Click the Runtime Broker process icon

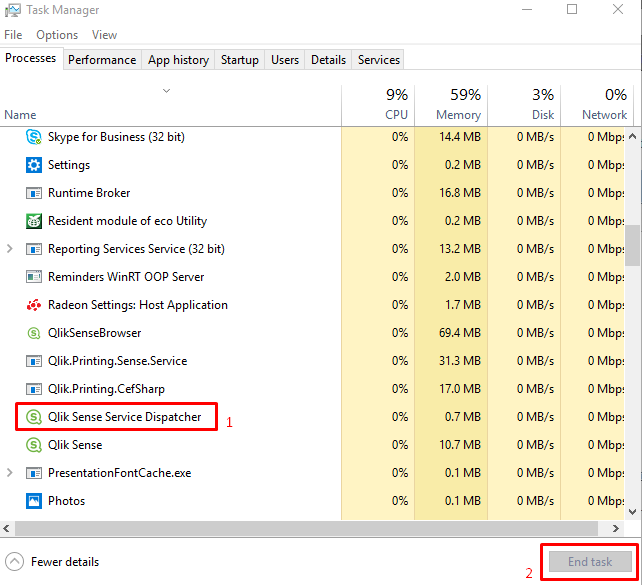pyautogui.click(x=33, y=193)
